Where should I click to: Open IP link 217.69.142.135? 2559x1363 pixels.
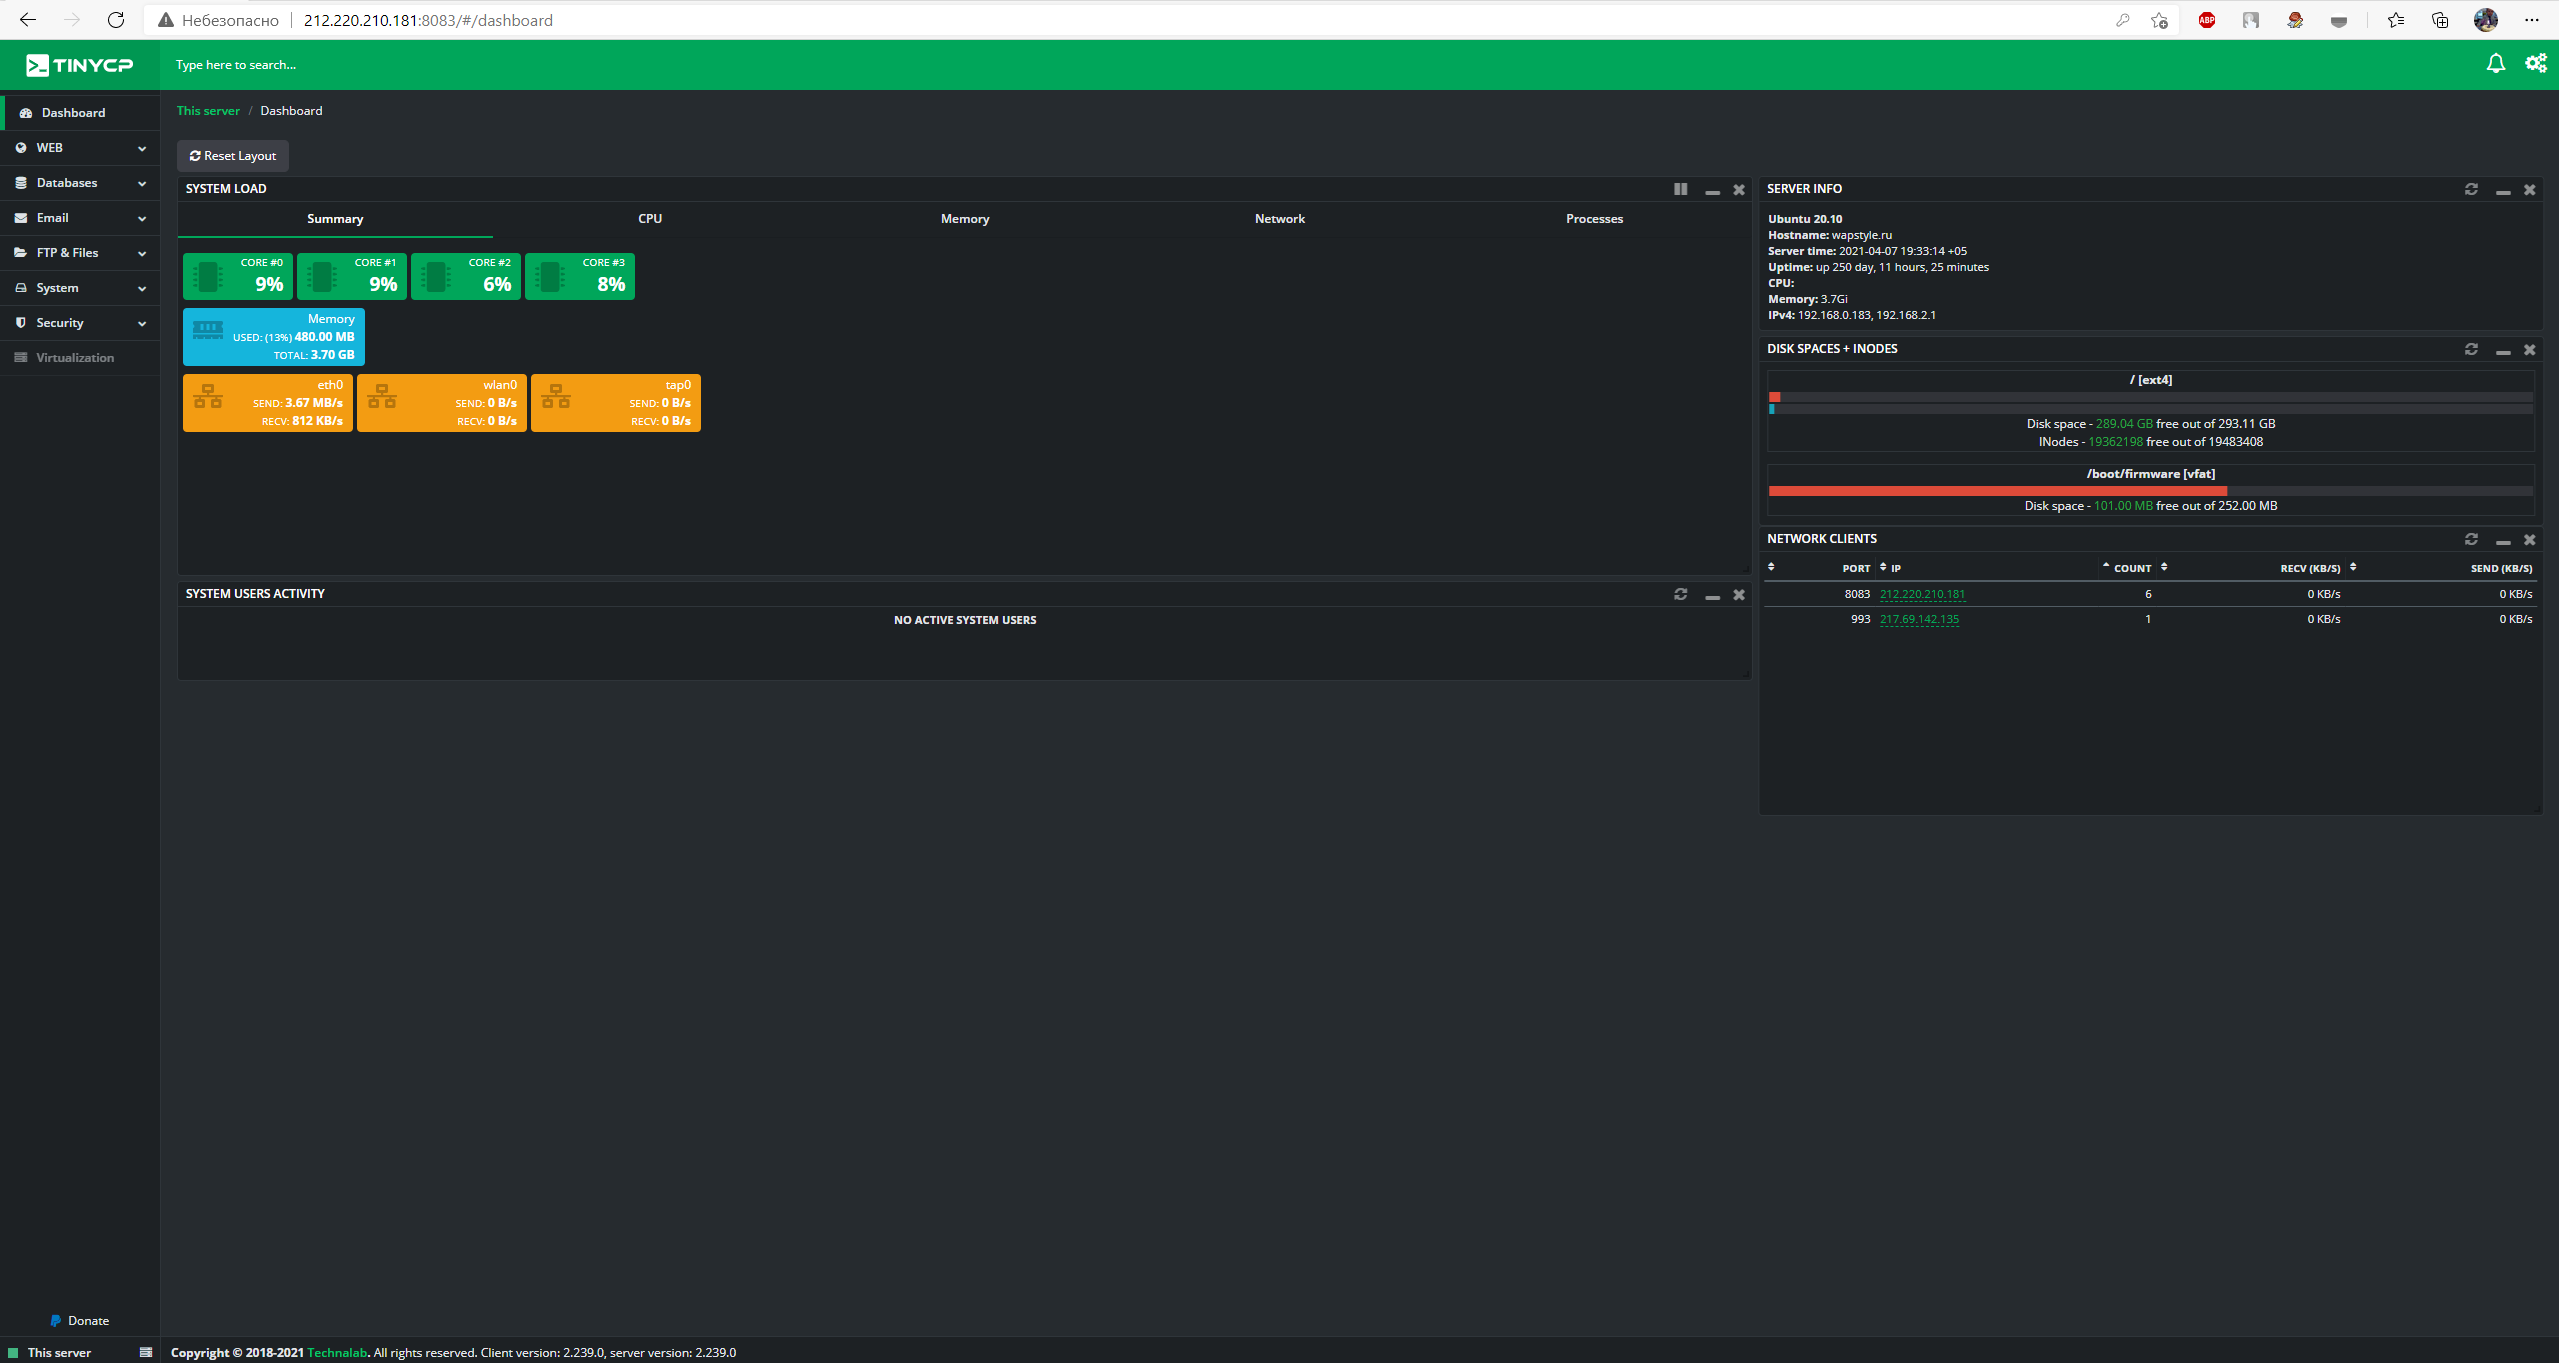coord(1919,619)
